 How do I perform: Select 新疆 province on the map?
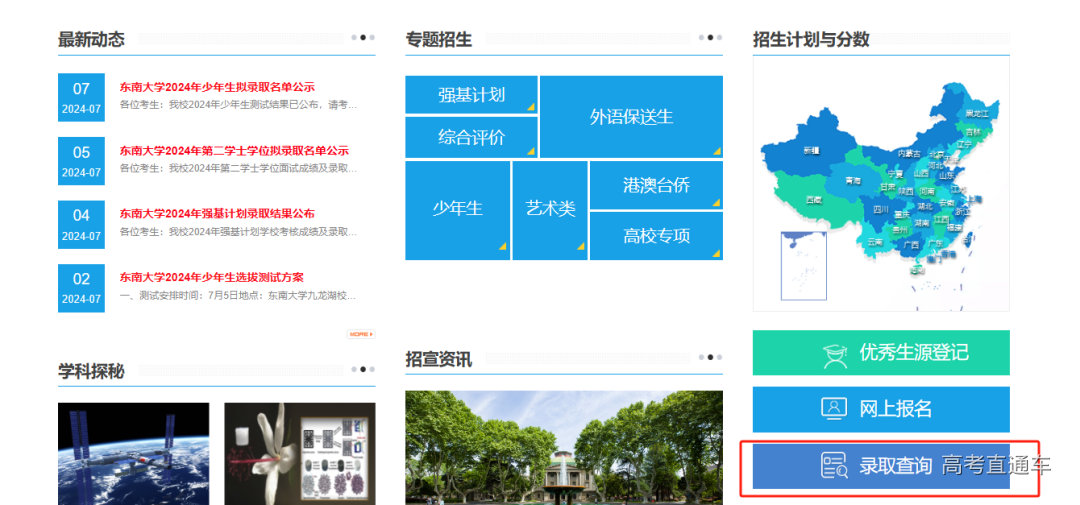click(810, 150)
